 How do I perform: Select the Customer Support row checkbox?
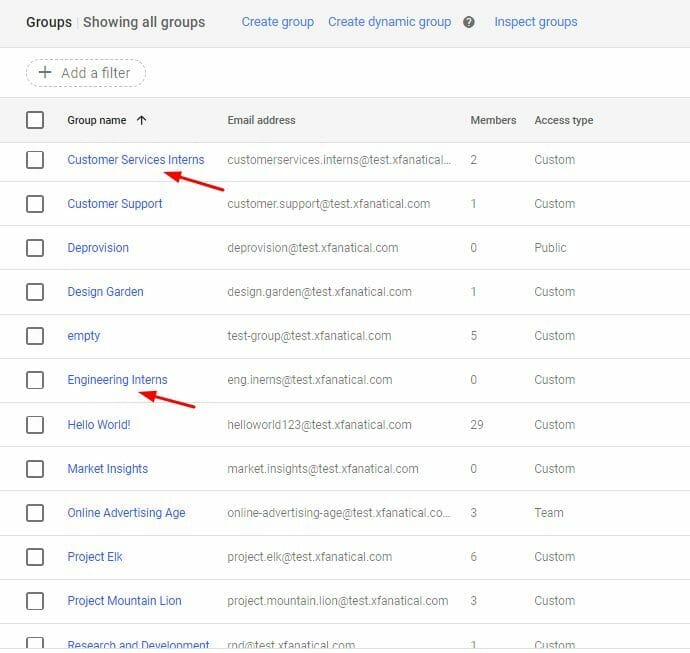click(x=35, y=204)
